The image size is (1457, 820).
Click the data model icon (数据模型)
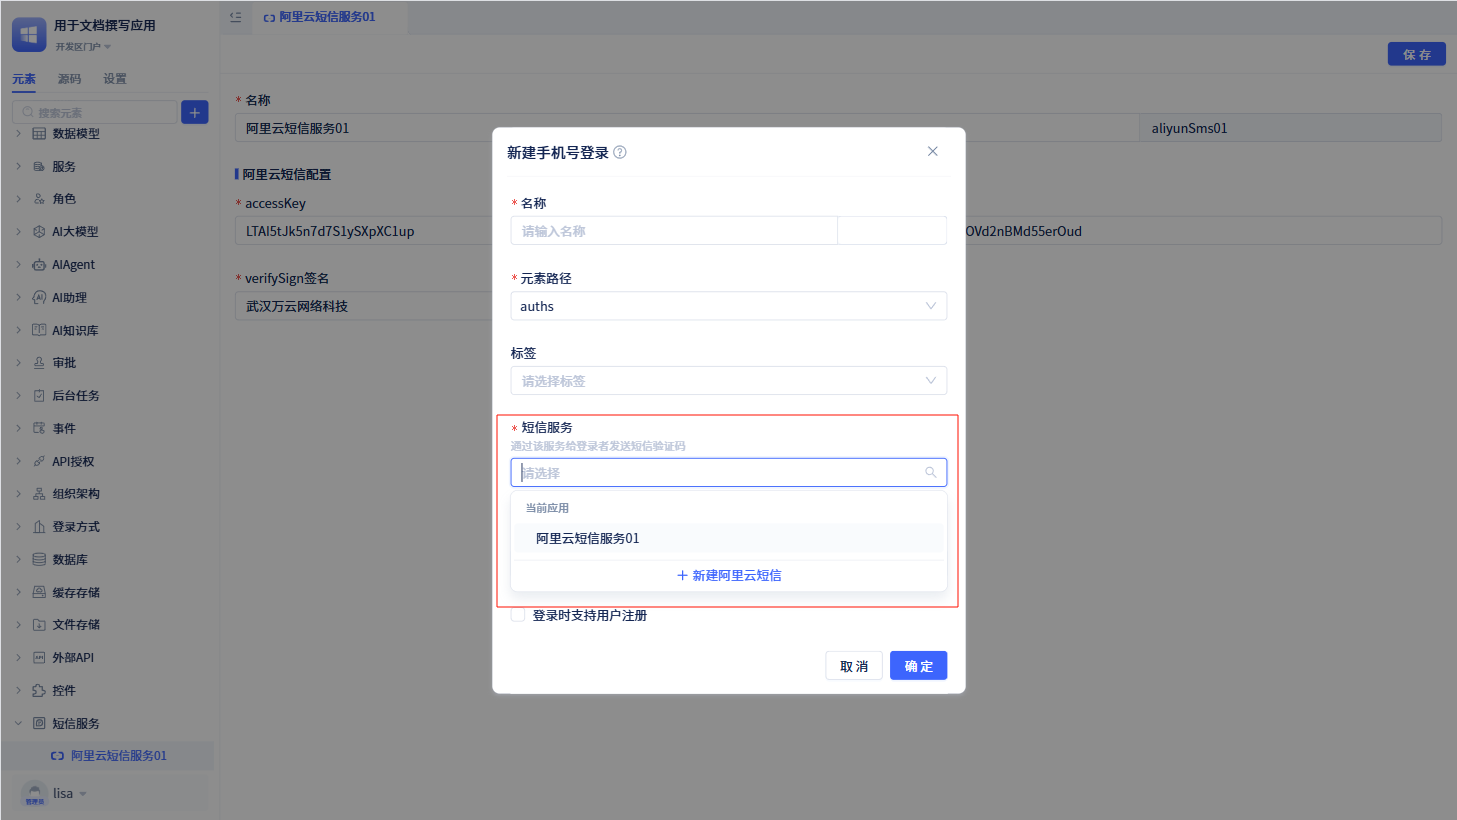tap(39, 134)
